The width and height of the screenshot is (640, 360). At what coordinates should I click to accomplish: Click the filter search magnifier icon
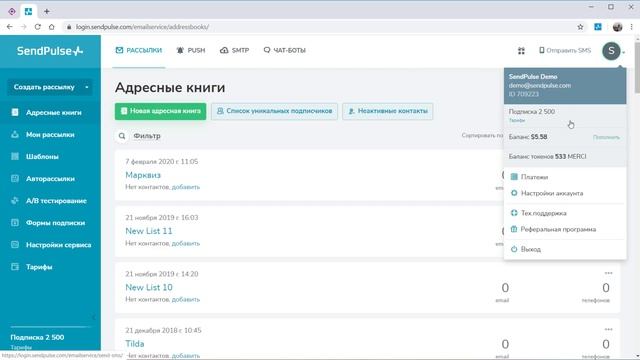122,136
